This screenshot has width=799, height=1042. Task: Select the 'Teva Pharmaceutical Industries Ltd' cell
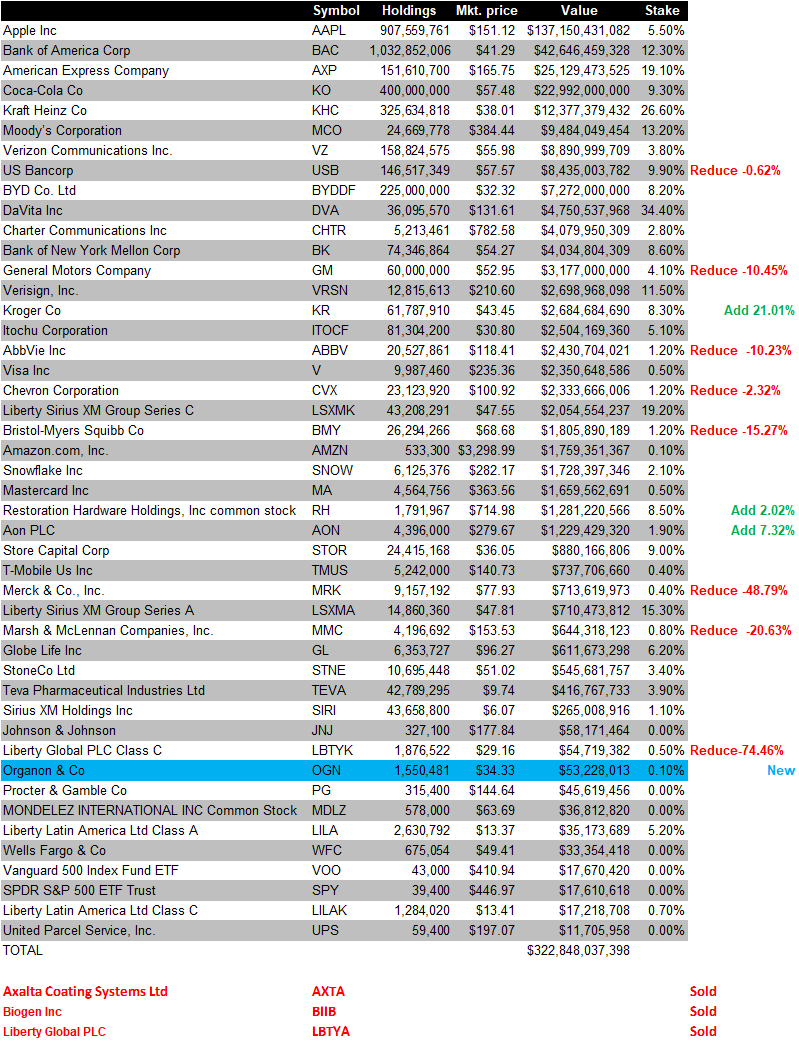[104, 690]
